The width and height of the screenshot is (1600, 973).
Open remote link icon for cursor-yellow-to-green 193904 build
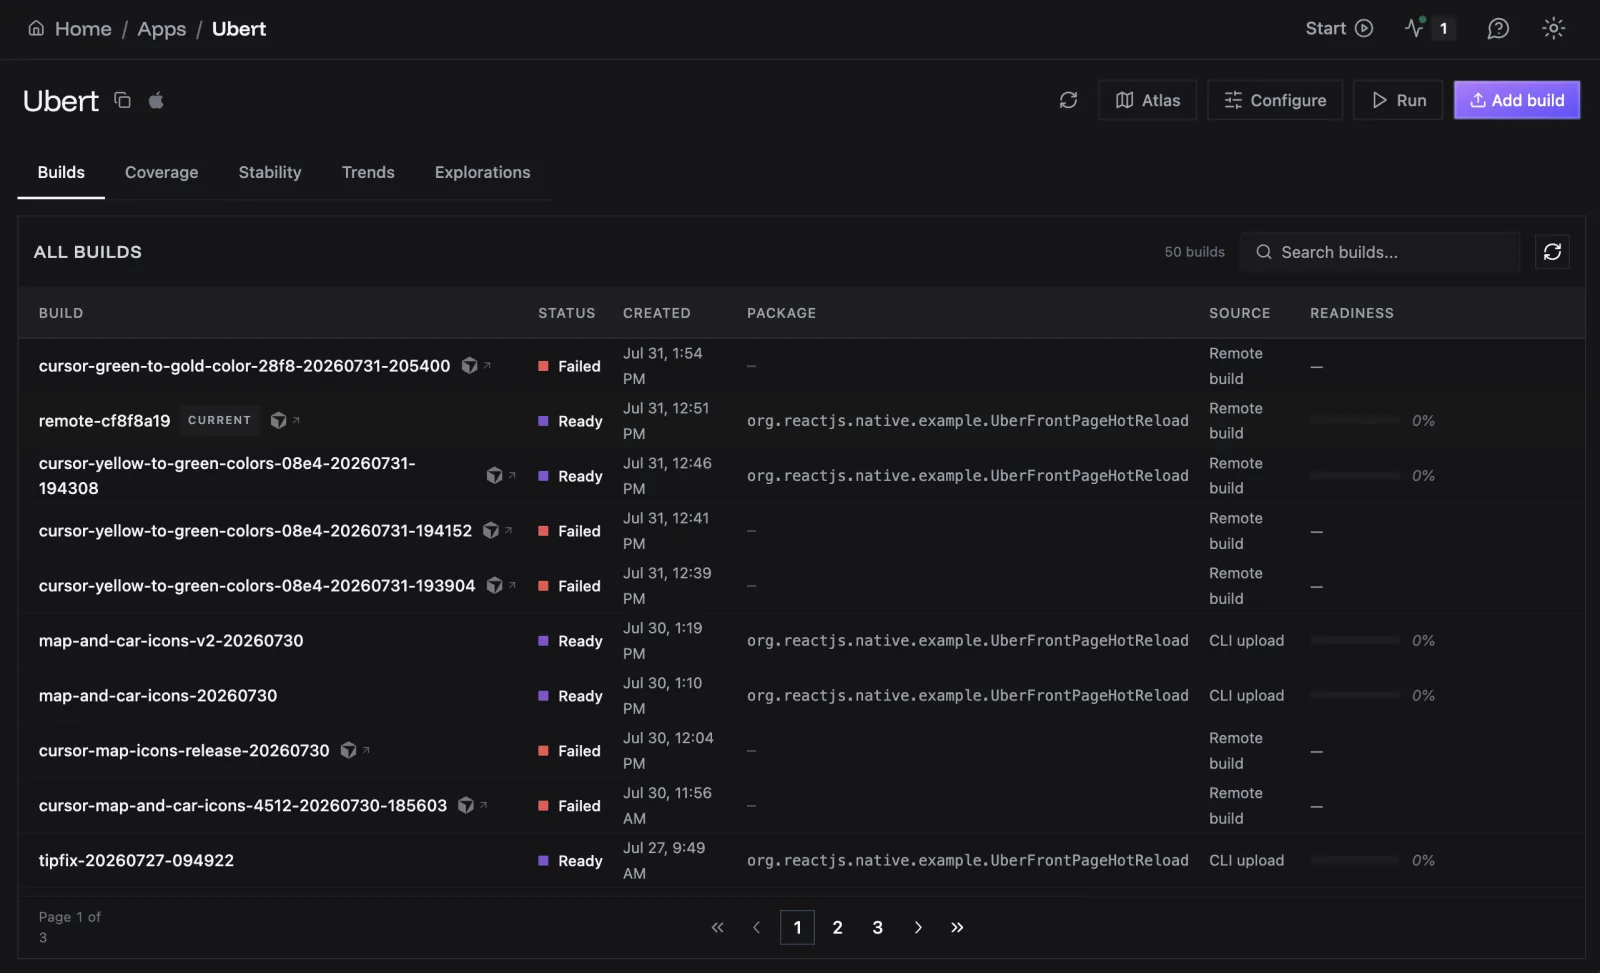[x=501, y=586]
